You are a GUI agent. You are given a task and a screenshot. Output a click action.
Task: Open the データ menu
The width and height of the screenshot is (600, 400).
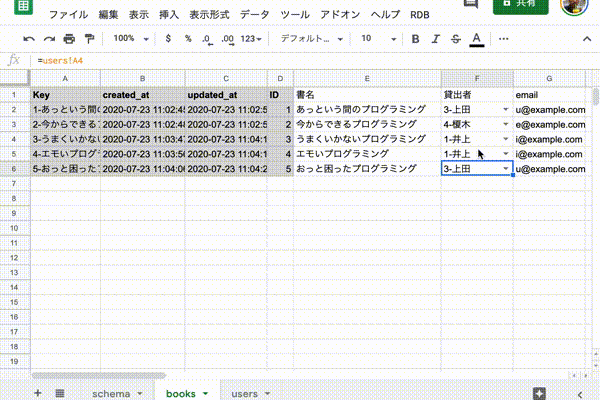point(254,15)
